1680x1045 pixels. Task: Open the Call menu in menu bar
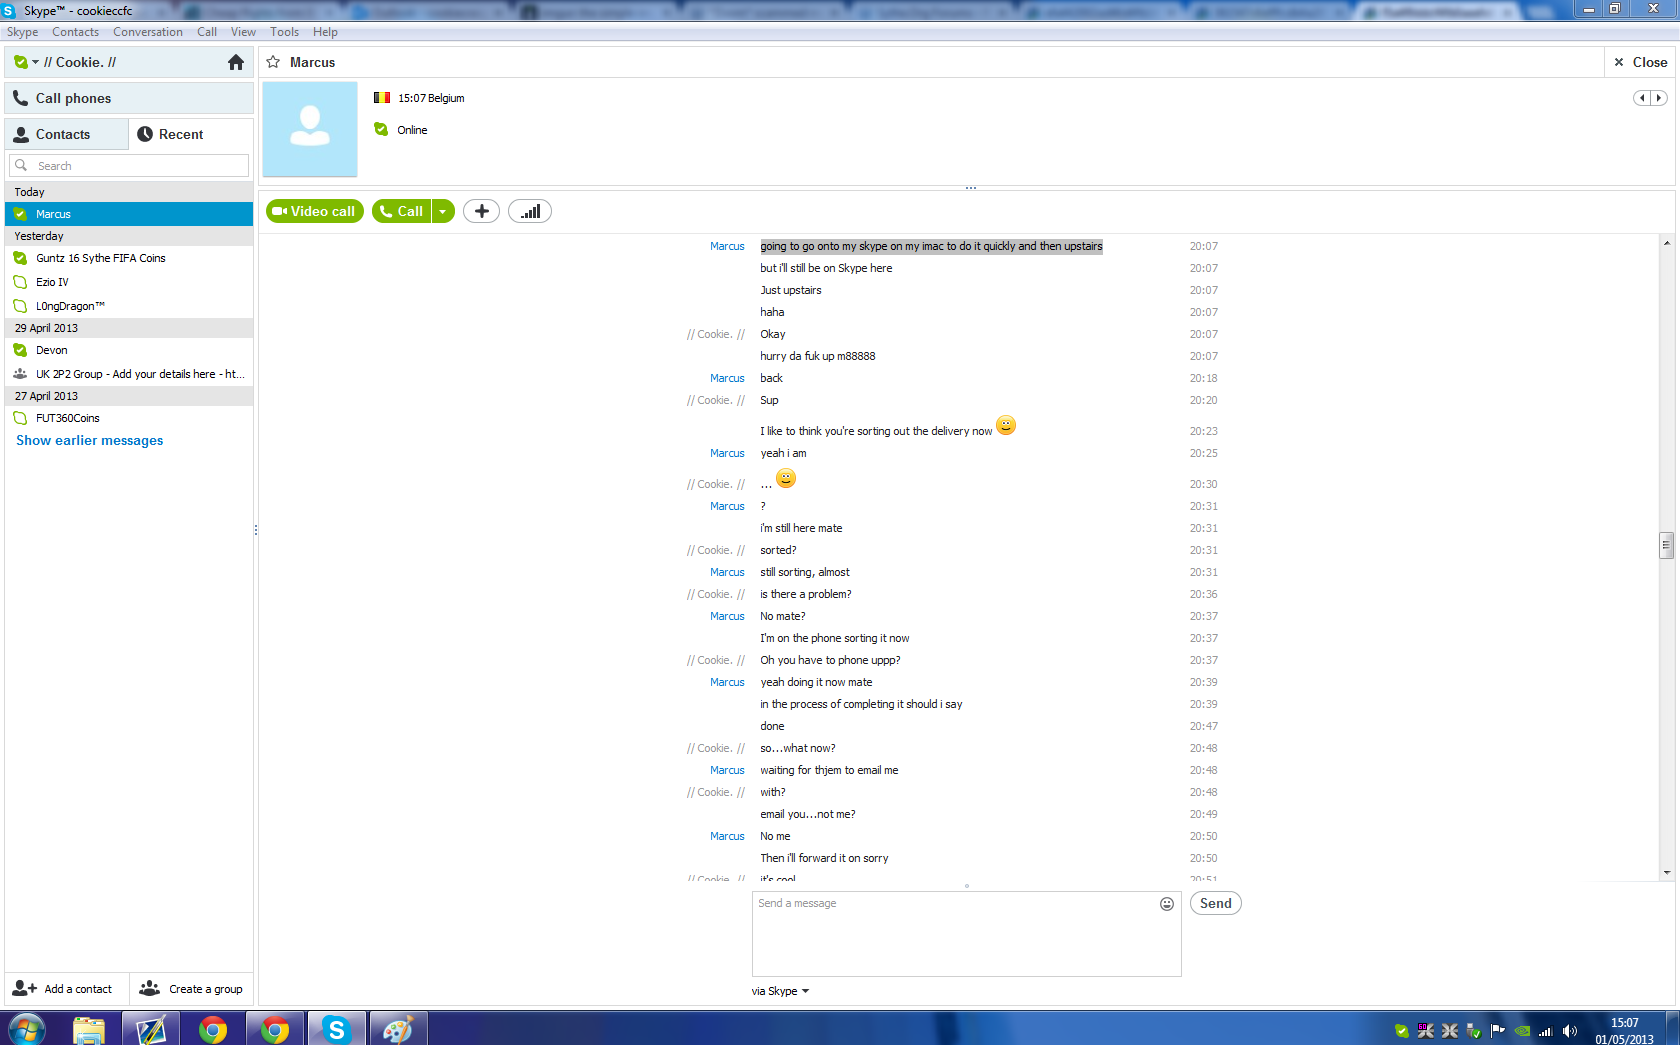(207, 32)
